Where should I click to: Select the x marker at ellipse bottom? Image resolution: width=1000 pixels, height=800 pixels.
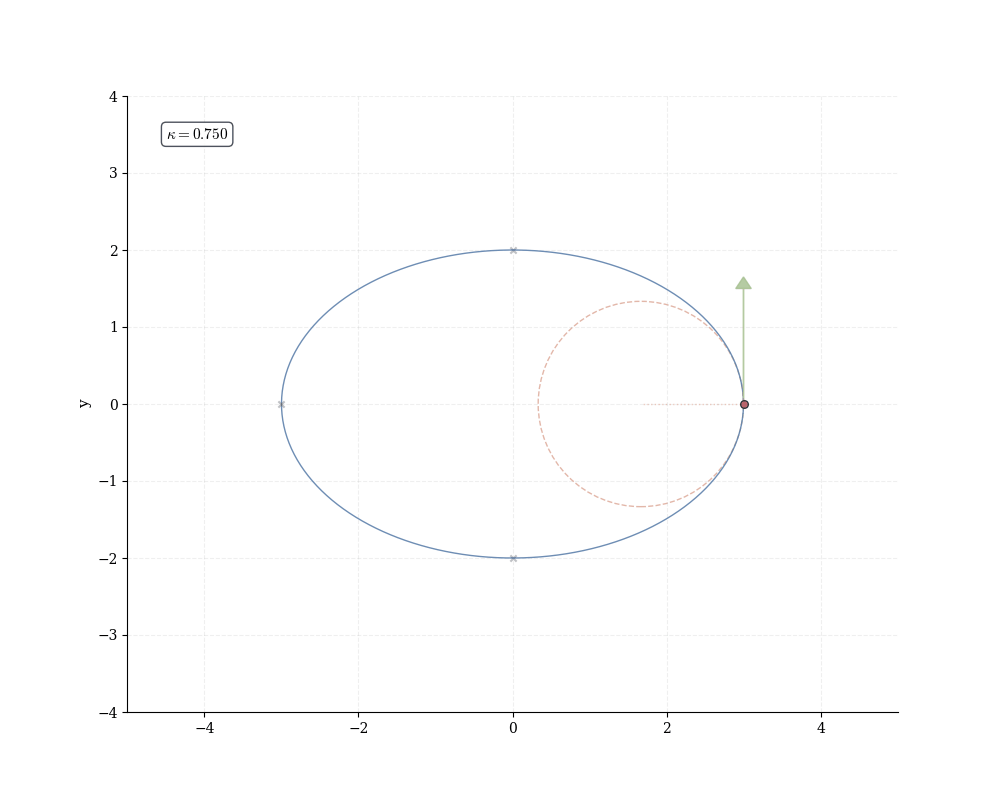point(513,558)
